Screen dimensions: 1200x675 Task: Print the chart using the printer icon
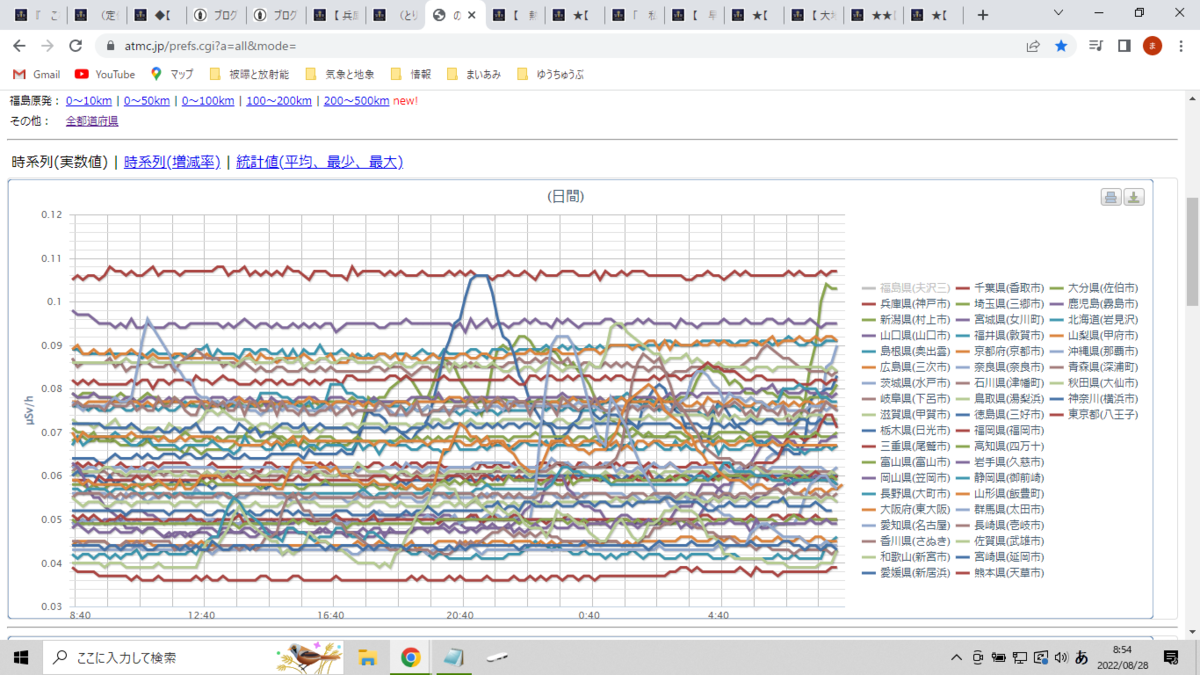point(1111,197)
